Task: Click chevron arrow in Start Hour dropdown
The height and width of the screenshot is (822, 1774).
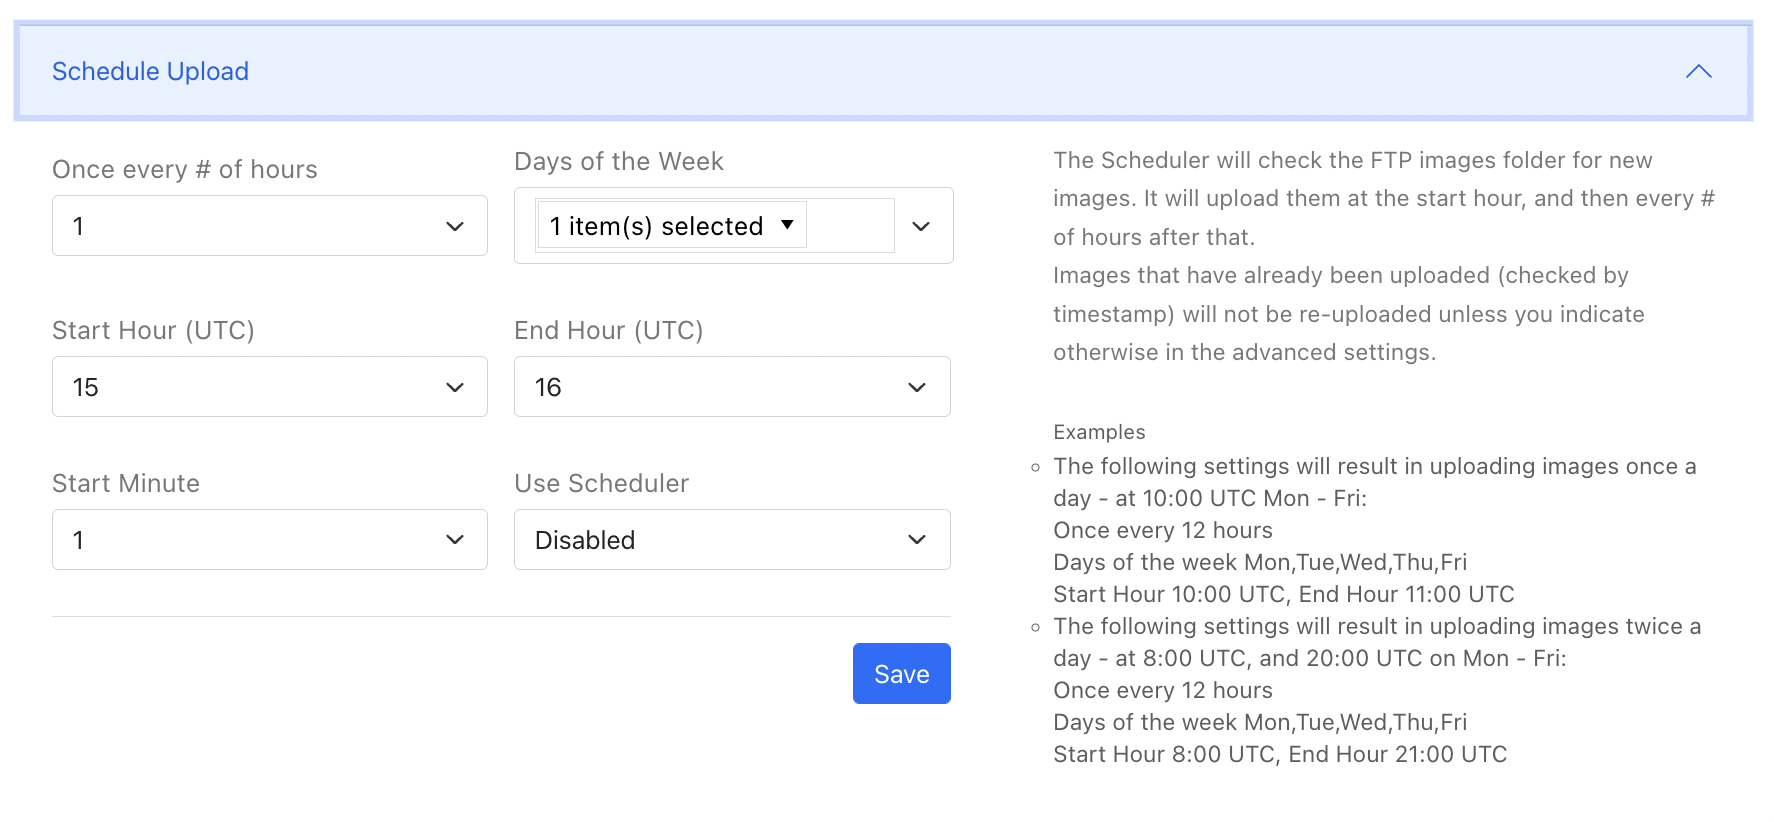Action: 455,387
